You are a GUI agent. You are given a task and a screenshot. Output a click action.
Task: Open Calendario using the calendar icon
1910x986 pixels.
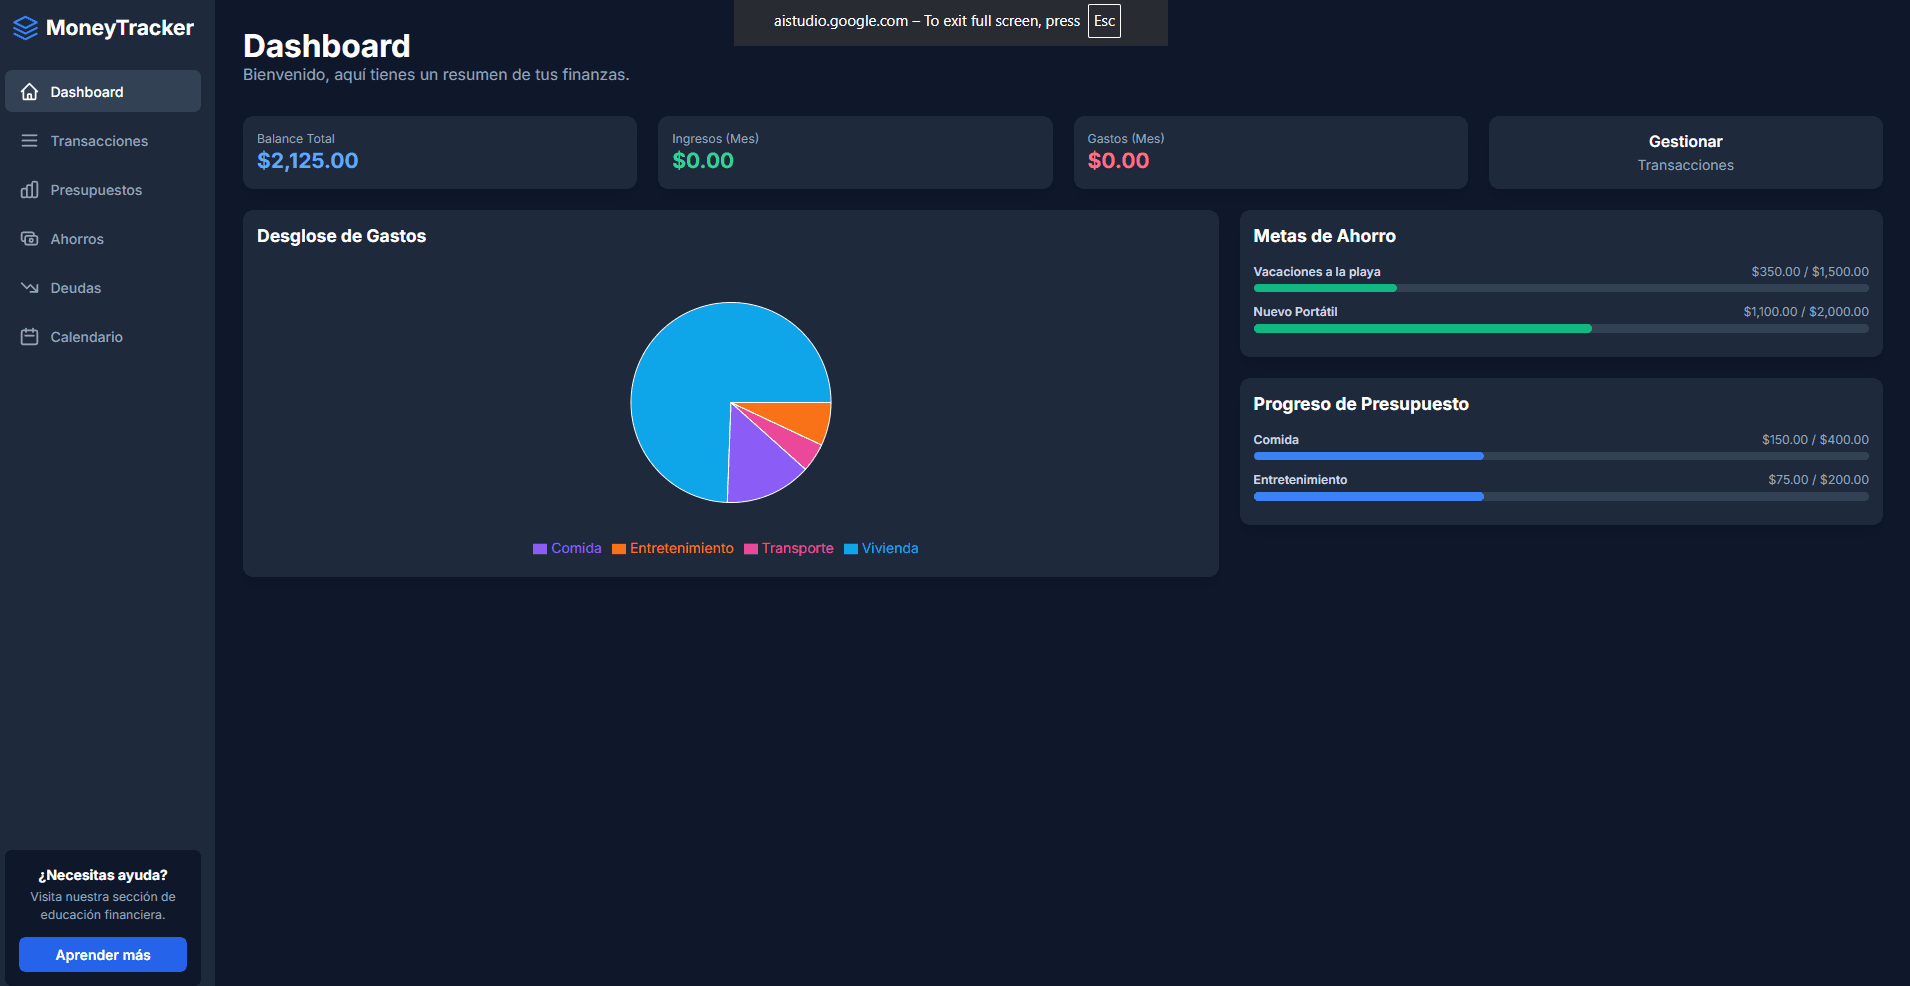[x=30, y=336]
